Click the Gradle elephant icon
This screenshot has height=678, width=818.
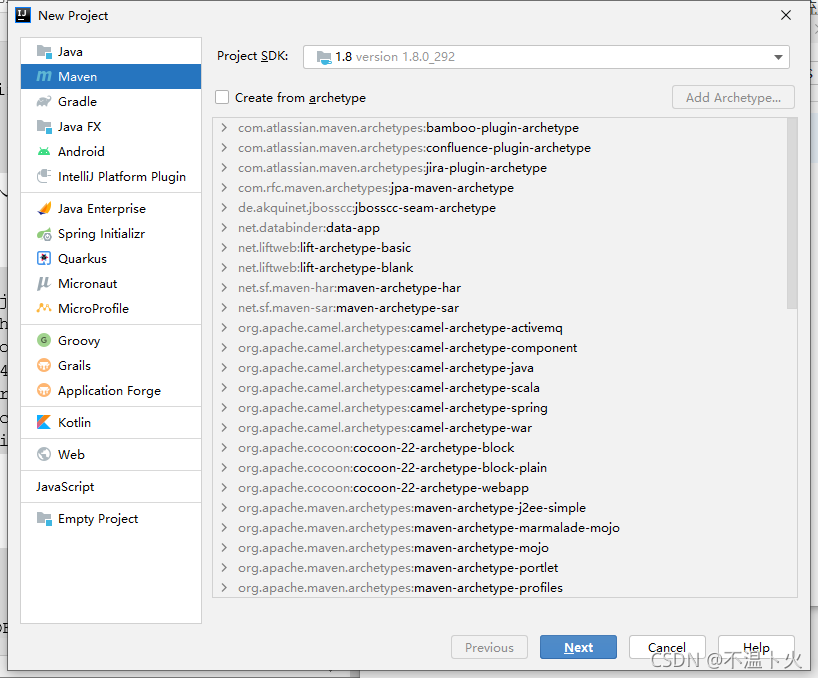tap(44, 102)
